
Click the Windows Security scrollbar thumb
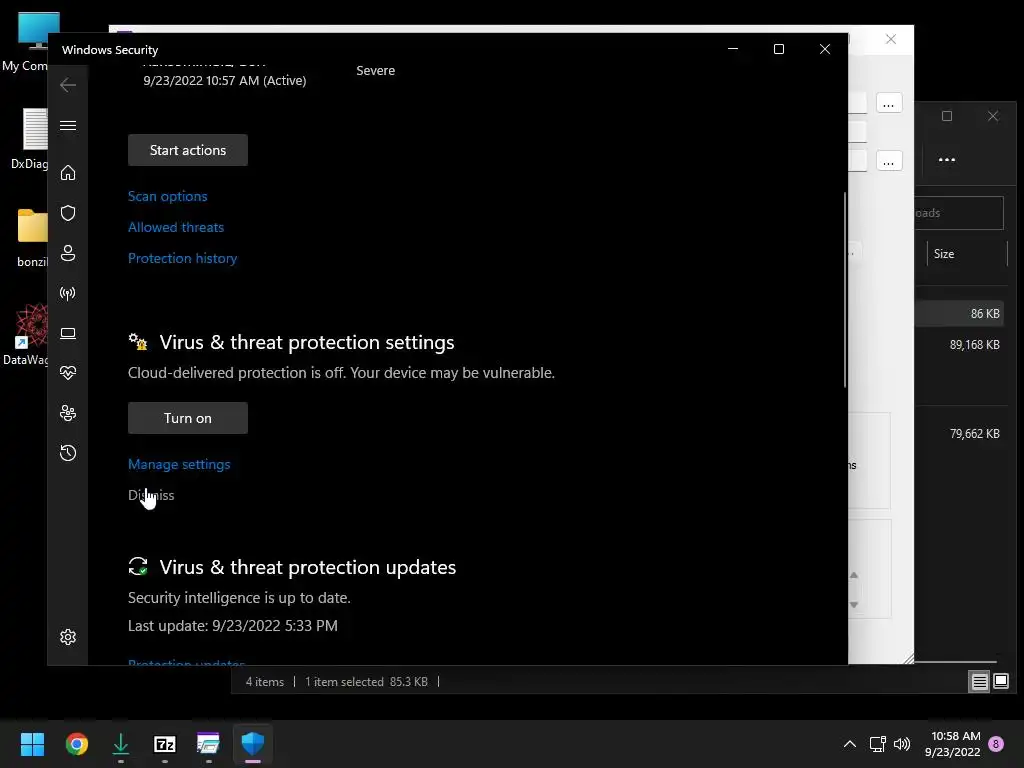844,289
